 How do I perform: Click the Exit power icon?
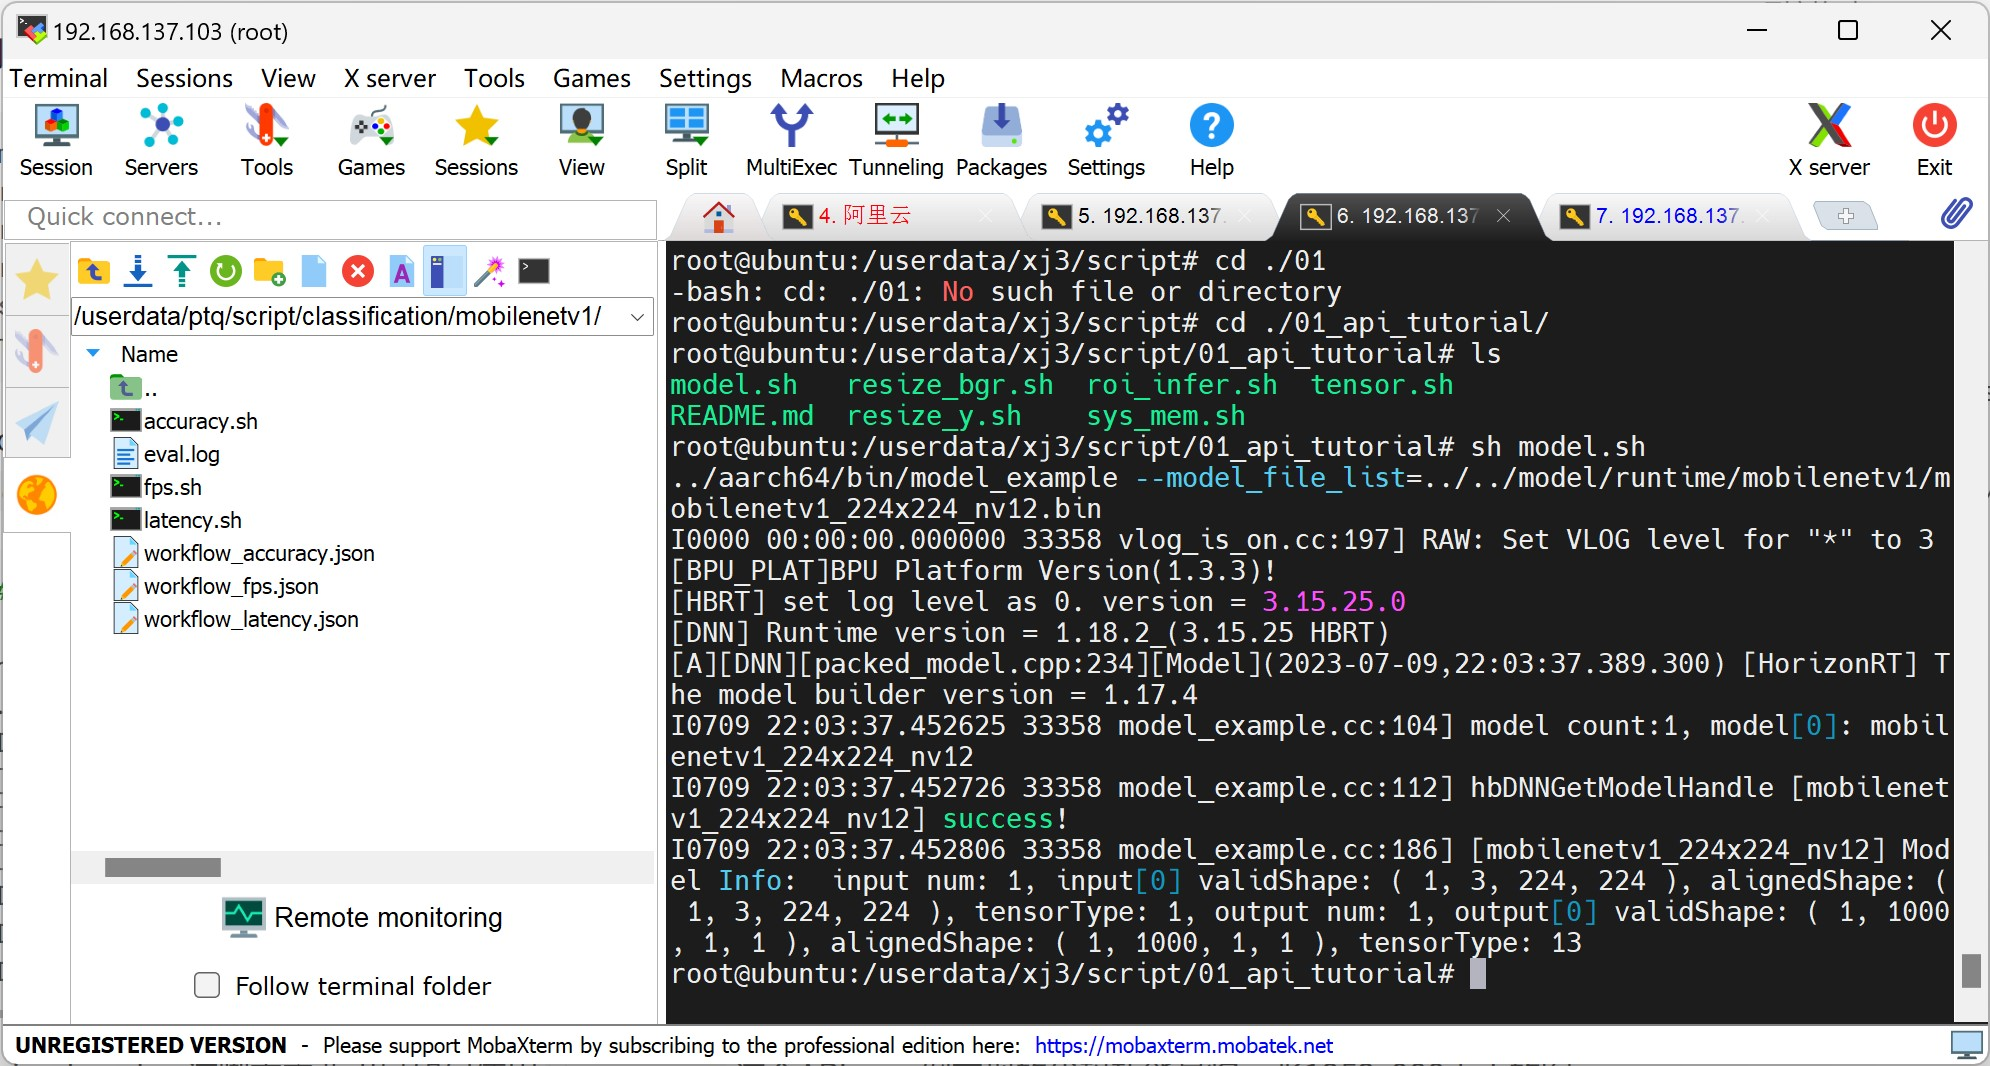pos(1934,141)
